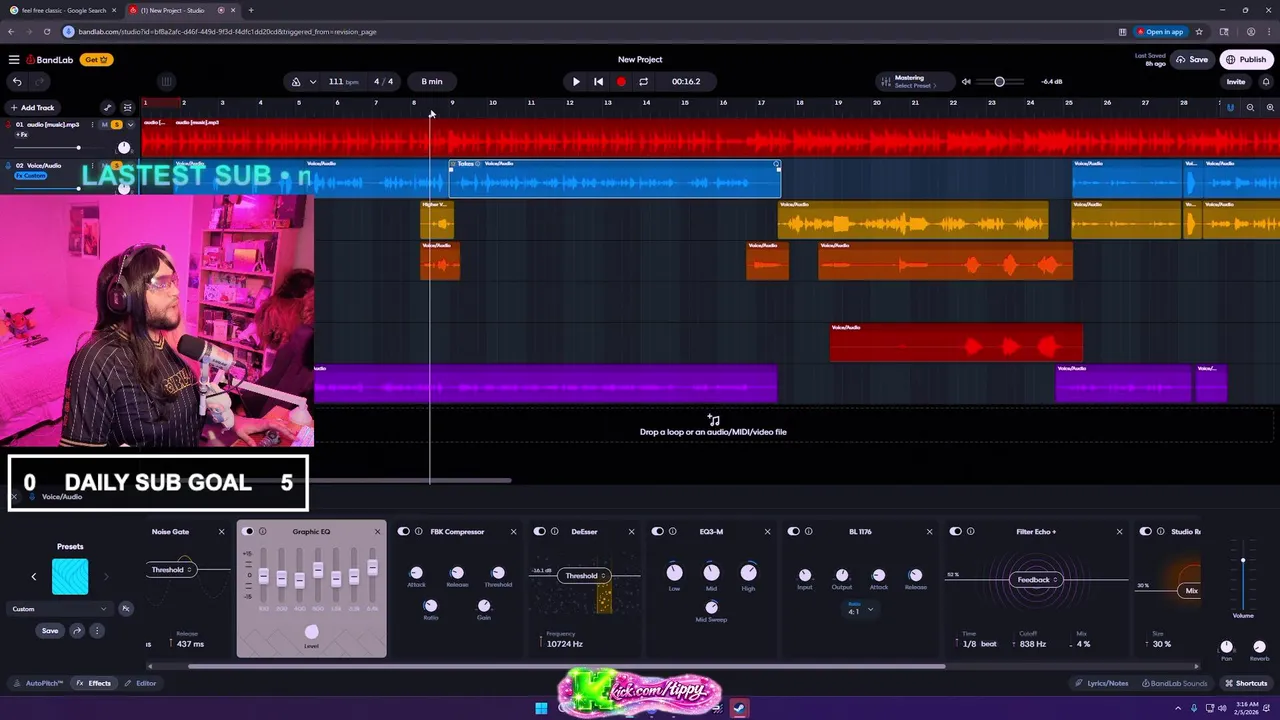Change the 4 / 4 time signature
Viewport: 1280px width, 720px height.
coord(384,82)
